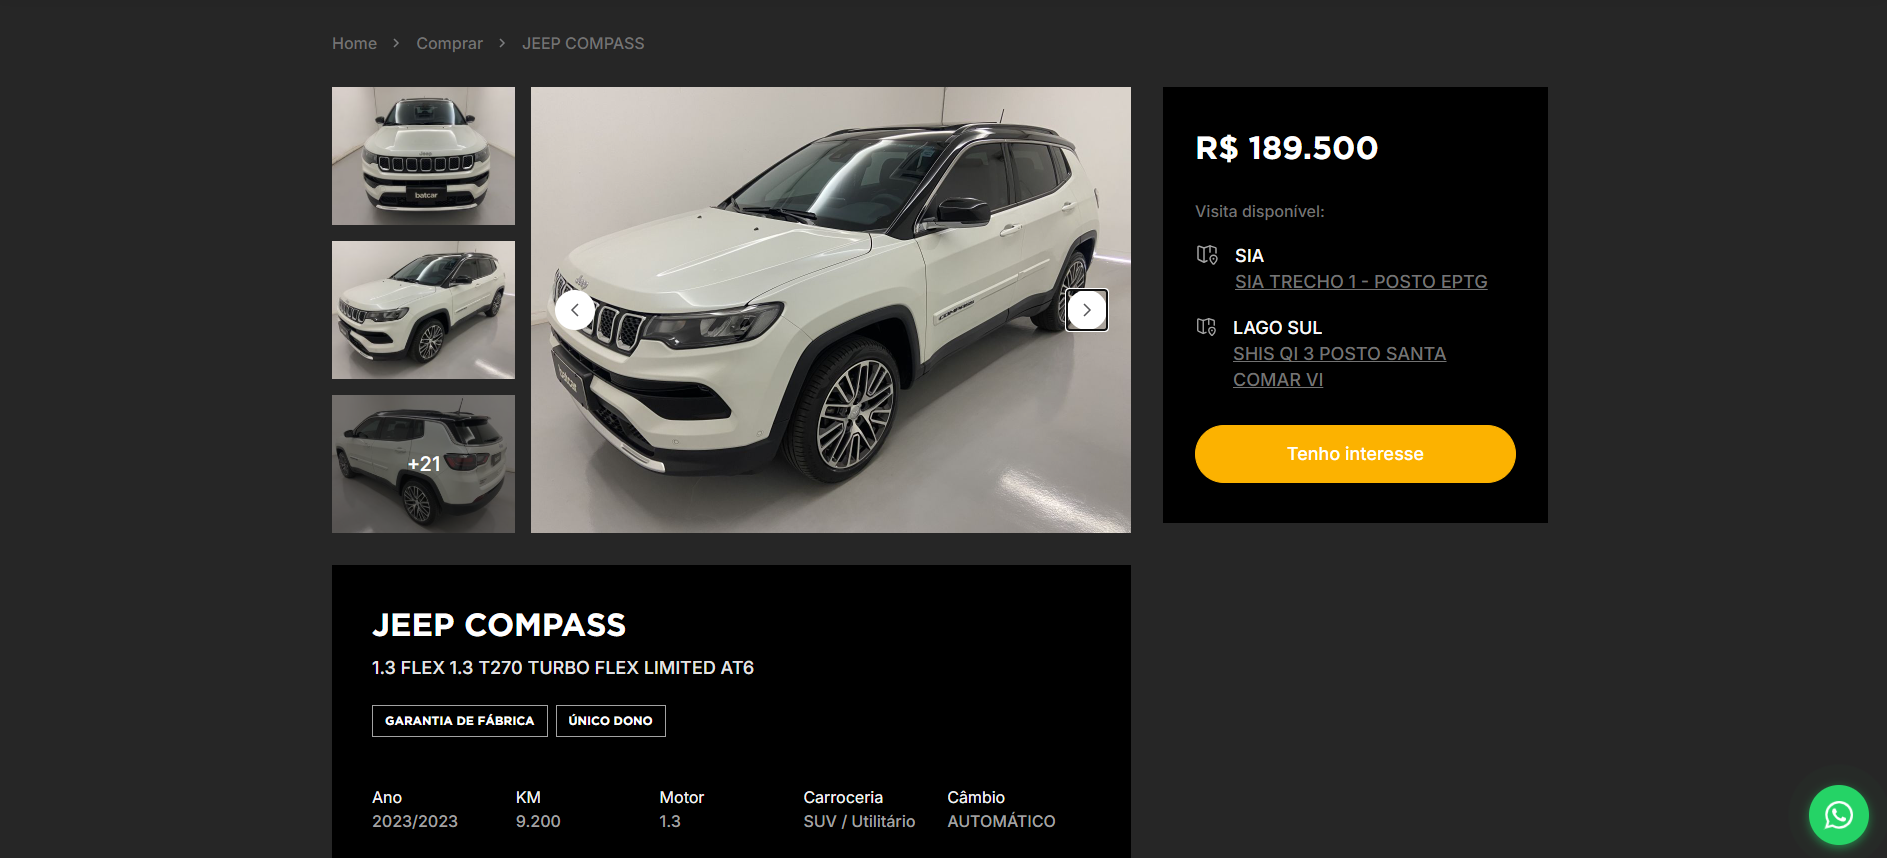Open Comprar breadcrumb link

tap(449, 43)
